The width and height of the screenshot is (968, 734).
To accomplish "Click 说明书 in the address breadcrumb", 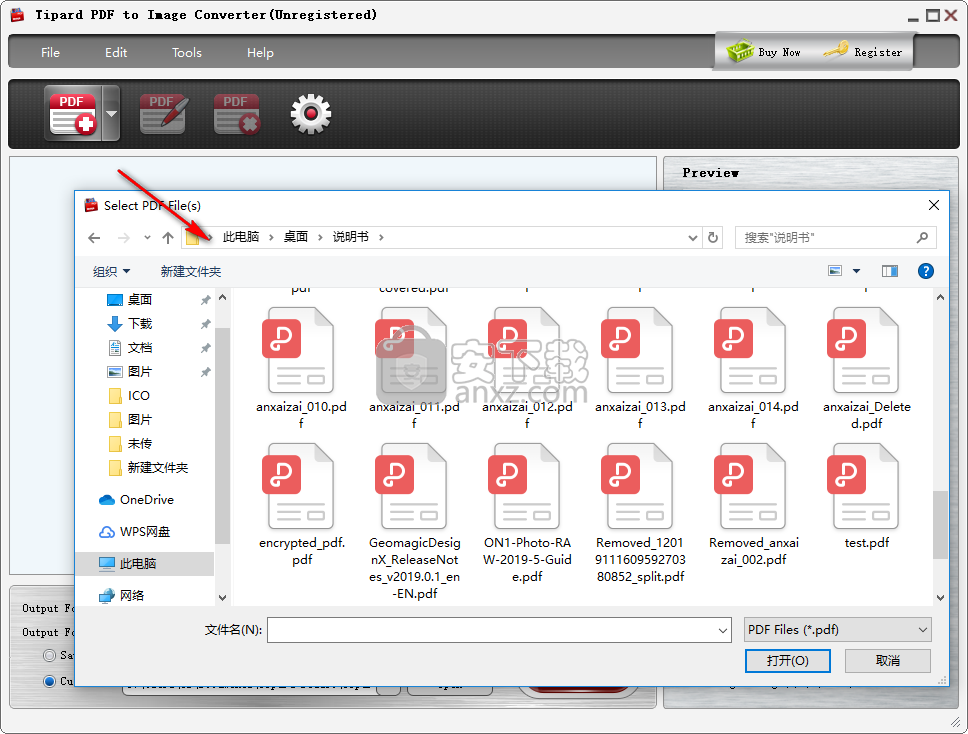I will [x=350, y=237].
